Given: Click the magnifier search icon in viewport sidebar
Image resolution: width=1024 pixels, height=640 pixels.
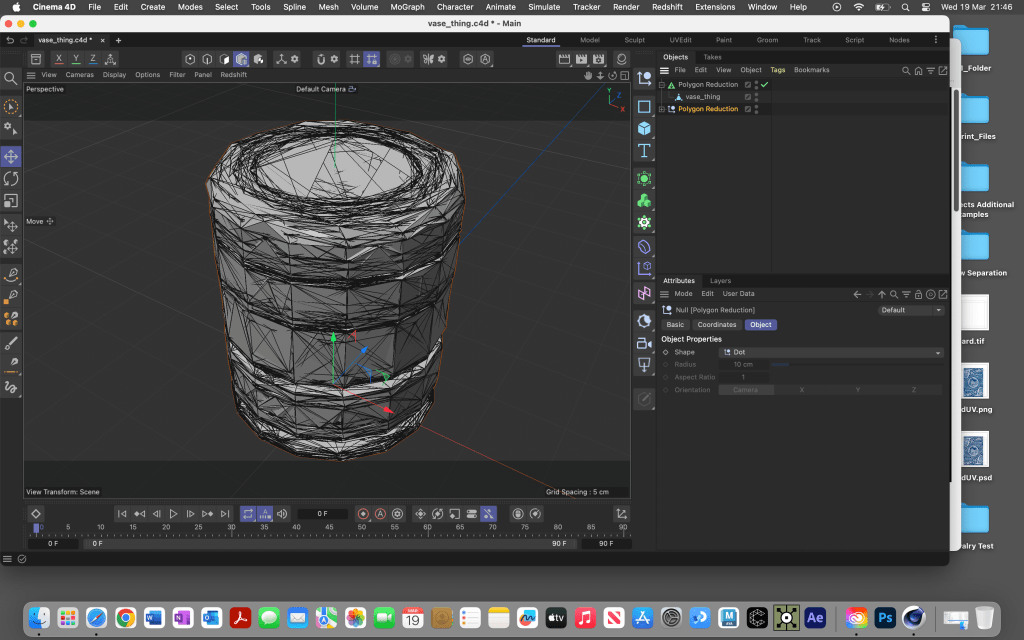Looking at the screenshot, I should coord(11,78).
